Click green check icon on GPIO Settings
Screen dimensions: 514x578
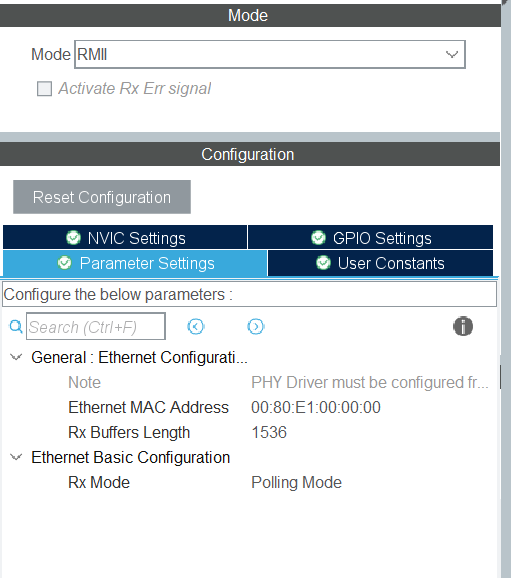(x=318, y=238)
